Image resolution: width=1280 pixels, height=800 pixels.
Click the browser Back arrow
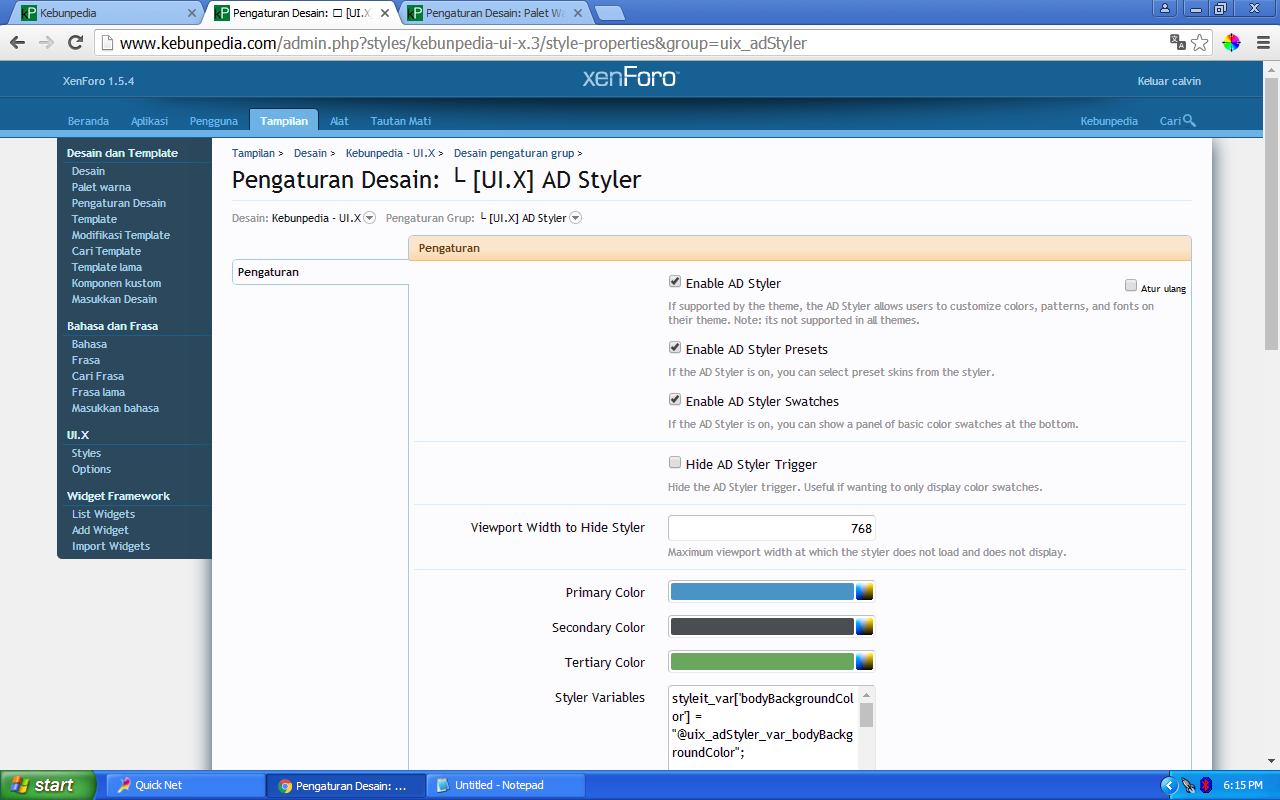click(x=17, y=43)
